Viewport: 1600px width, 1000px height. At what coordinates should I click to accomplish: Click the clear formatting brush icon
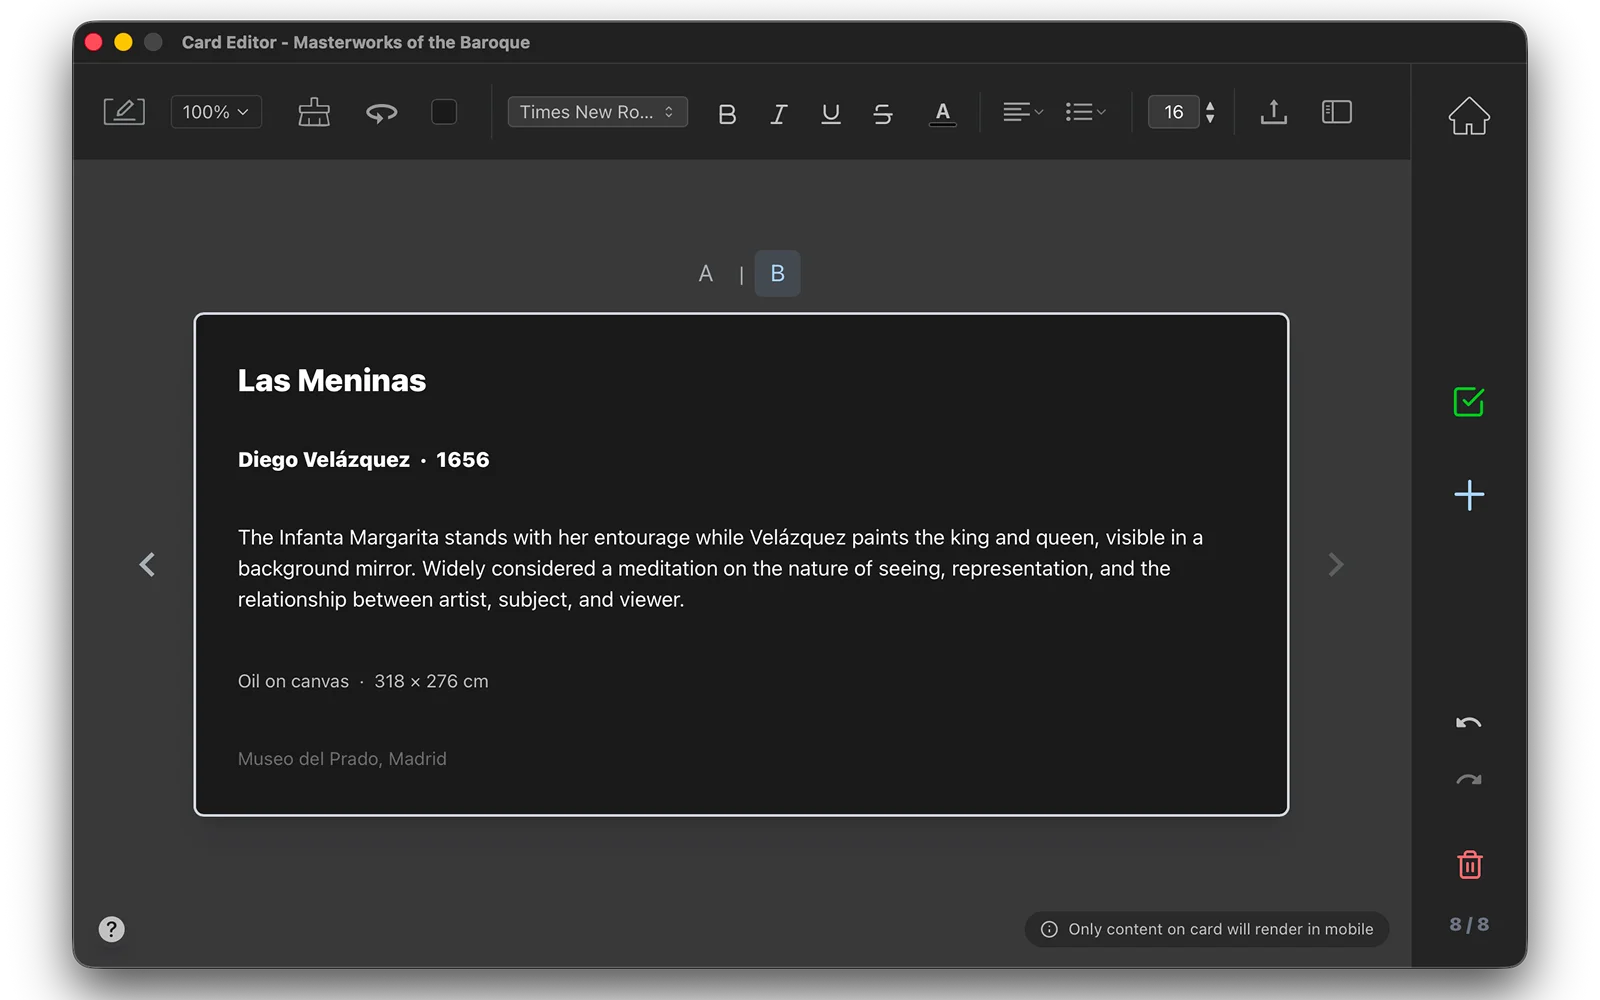(x=314, y=112)
